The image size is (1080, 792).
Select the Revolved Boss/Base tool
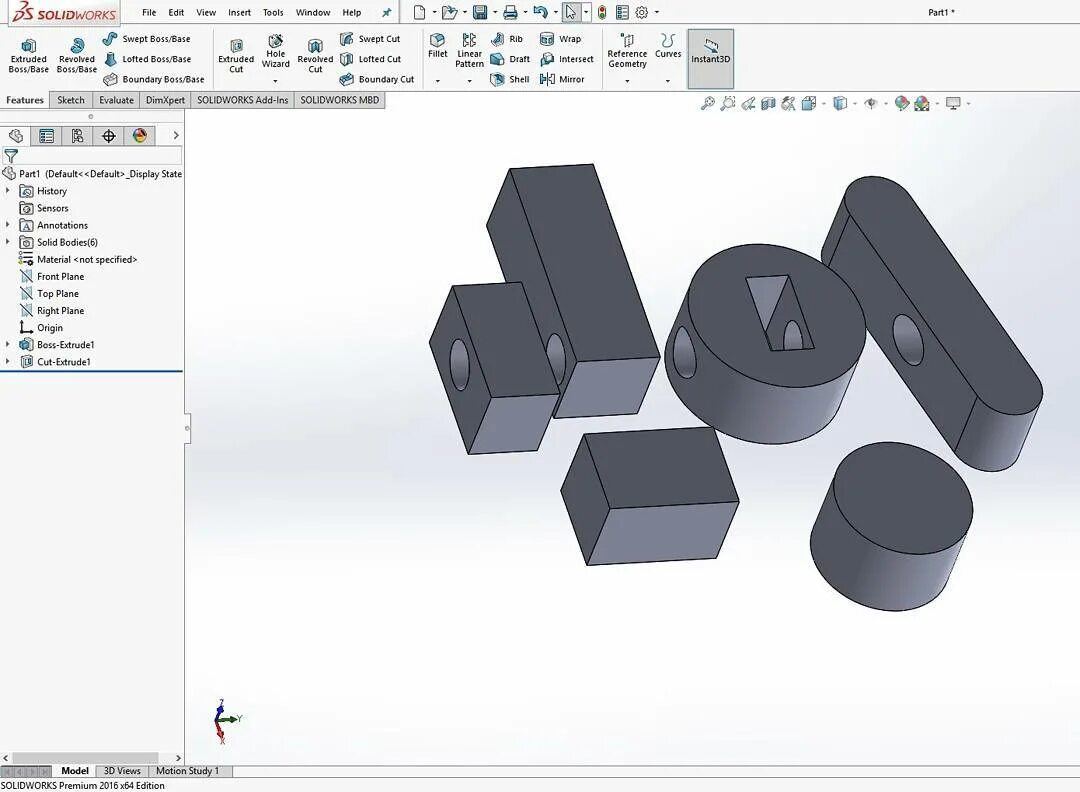click(76, 55)
